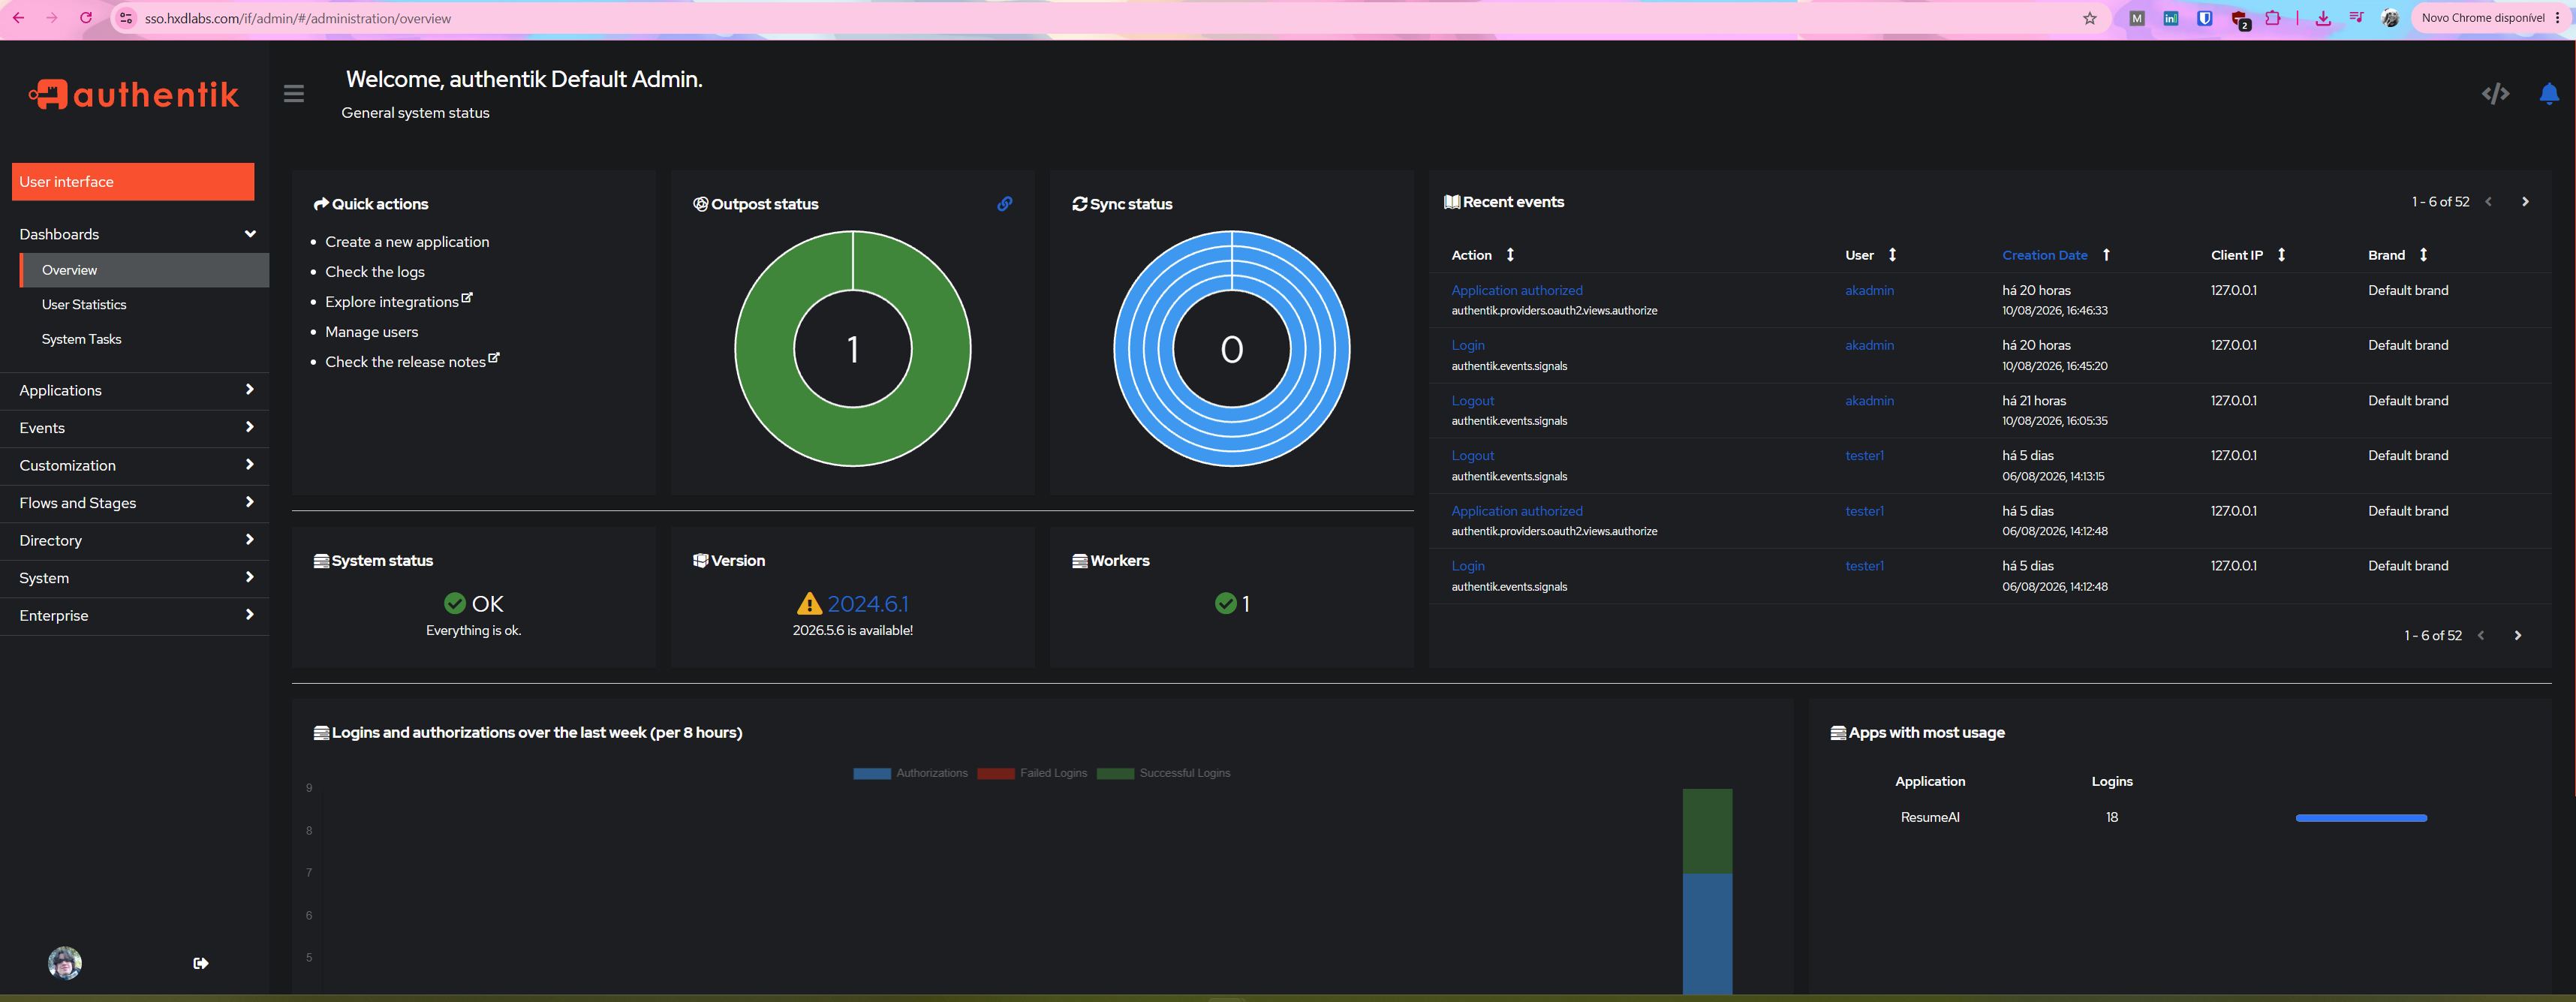Expand the Directory section

click(135, 540)
